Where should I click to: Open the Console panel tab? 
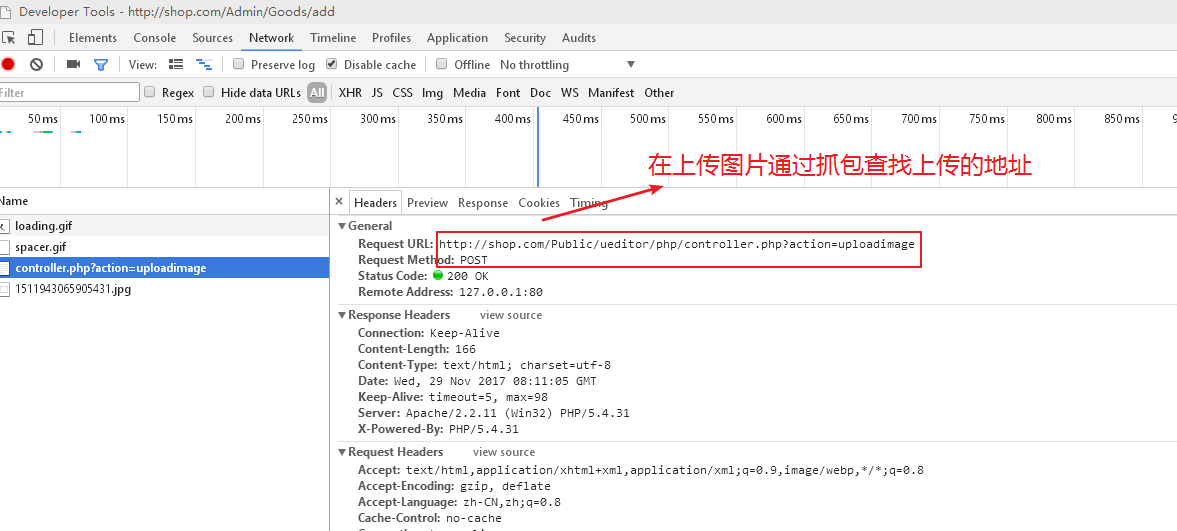pyautogui.click(x=155, y=38)
